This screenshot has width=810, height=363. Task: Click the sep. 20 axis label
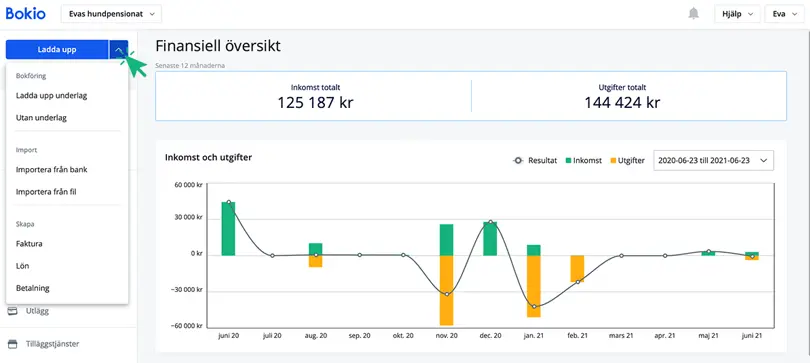360,336
